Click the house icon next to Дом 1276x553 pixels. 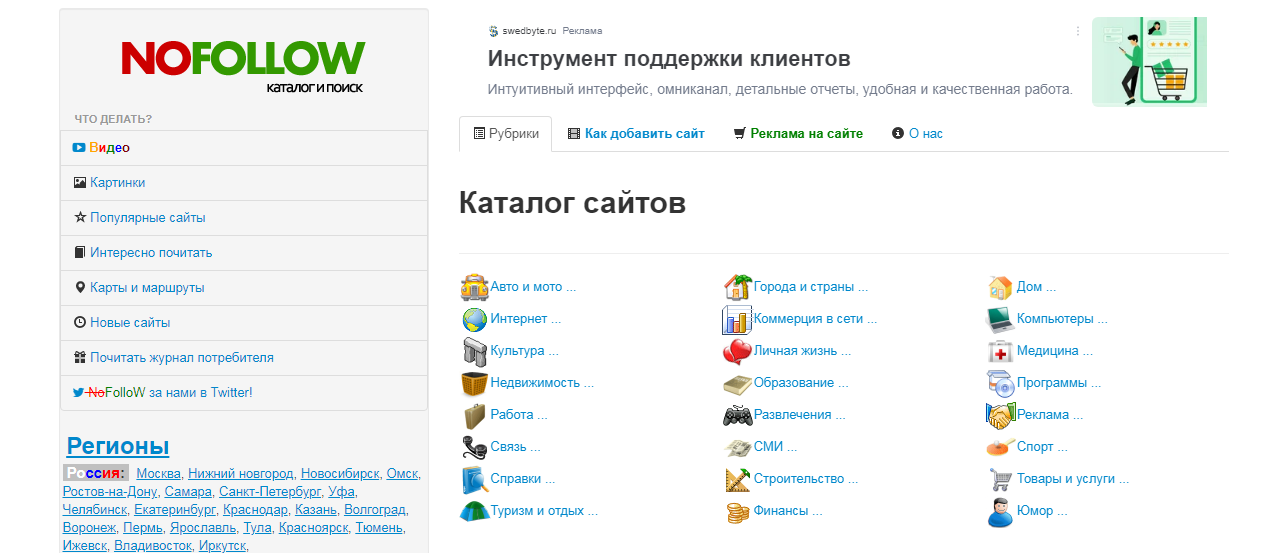point(1000,287)
